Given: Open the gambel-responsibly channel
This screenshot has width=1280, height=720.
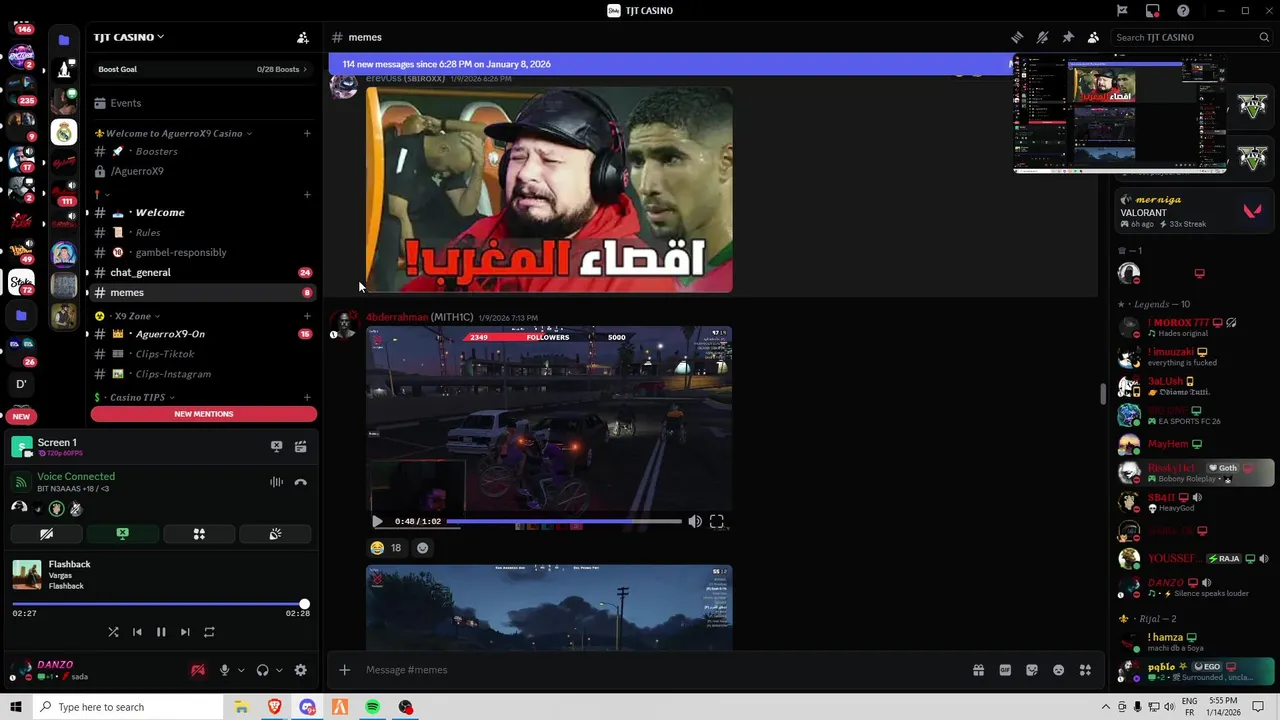Looking at the screenshot, I should [203, 252].
